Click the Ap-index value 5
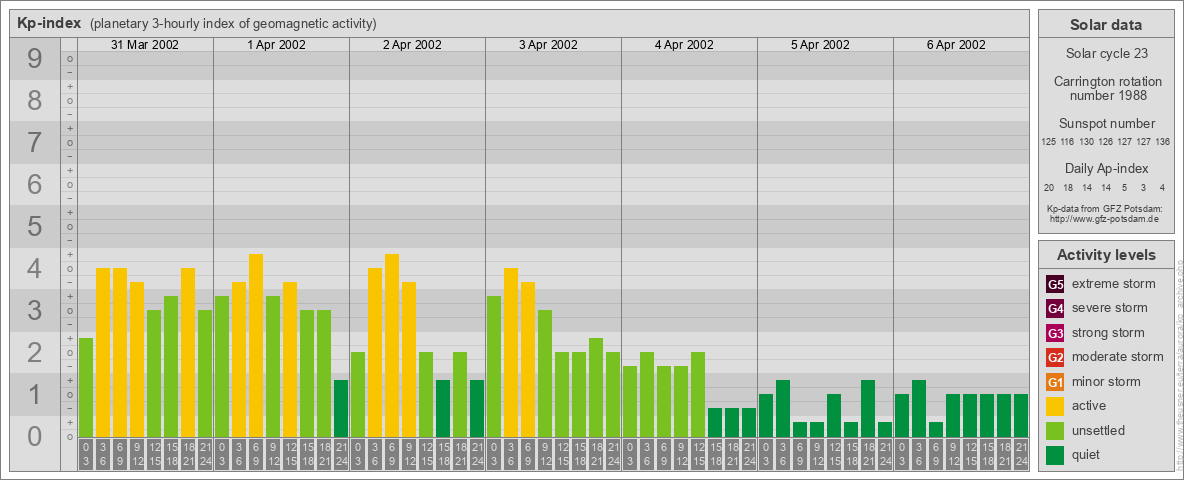 tap(1125, 187)
